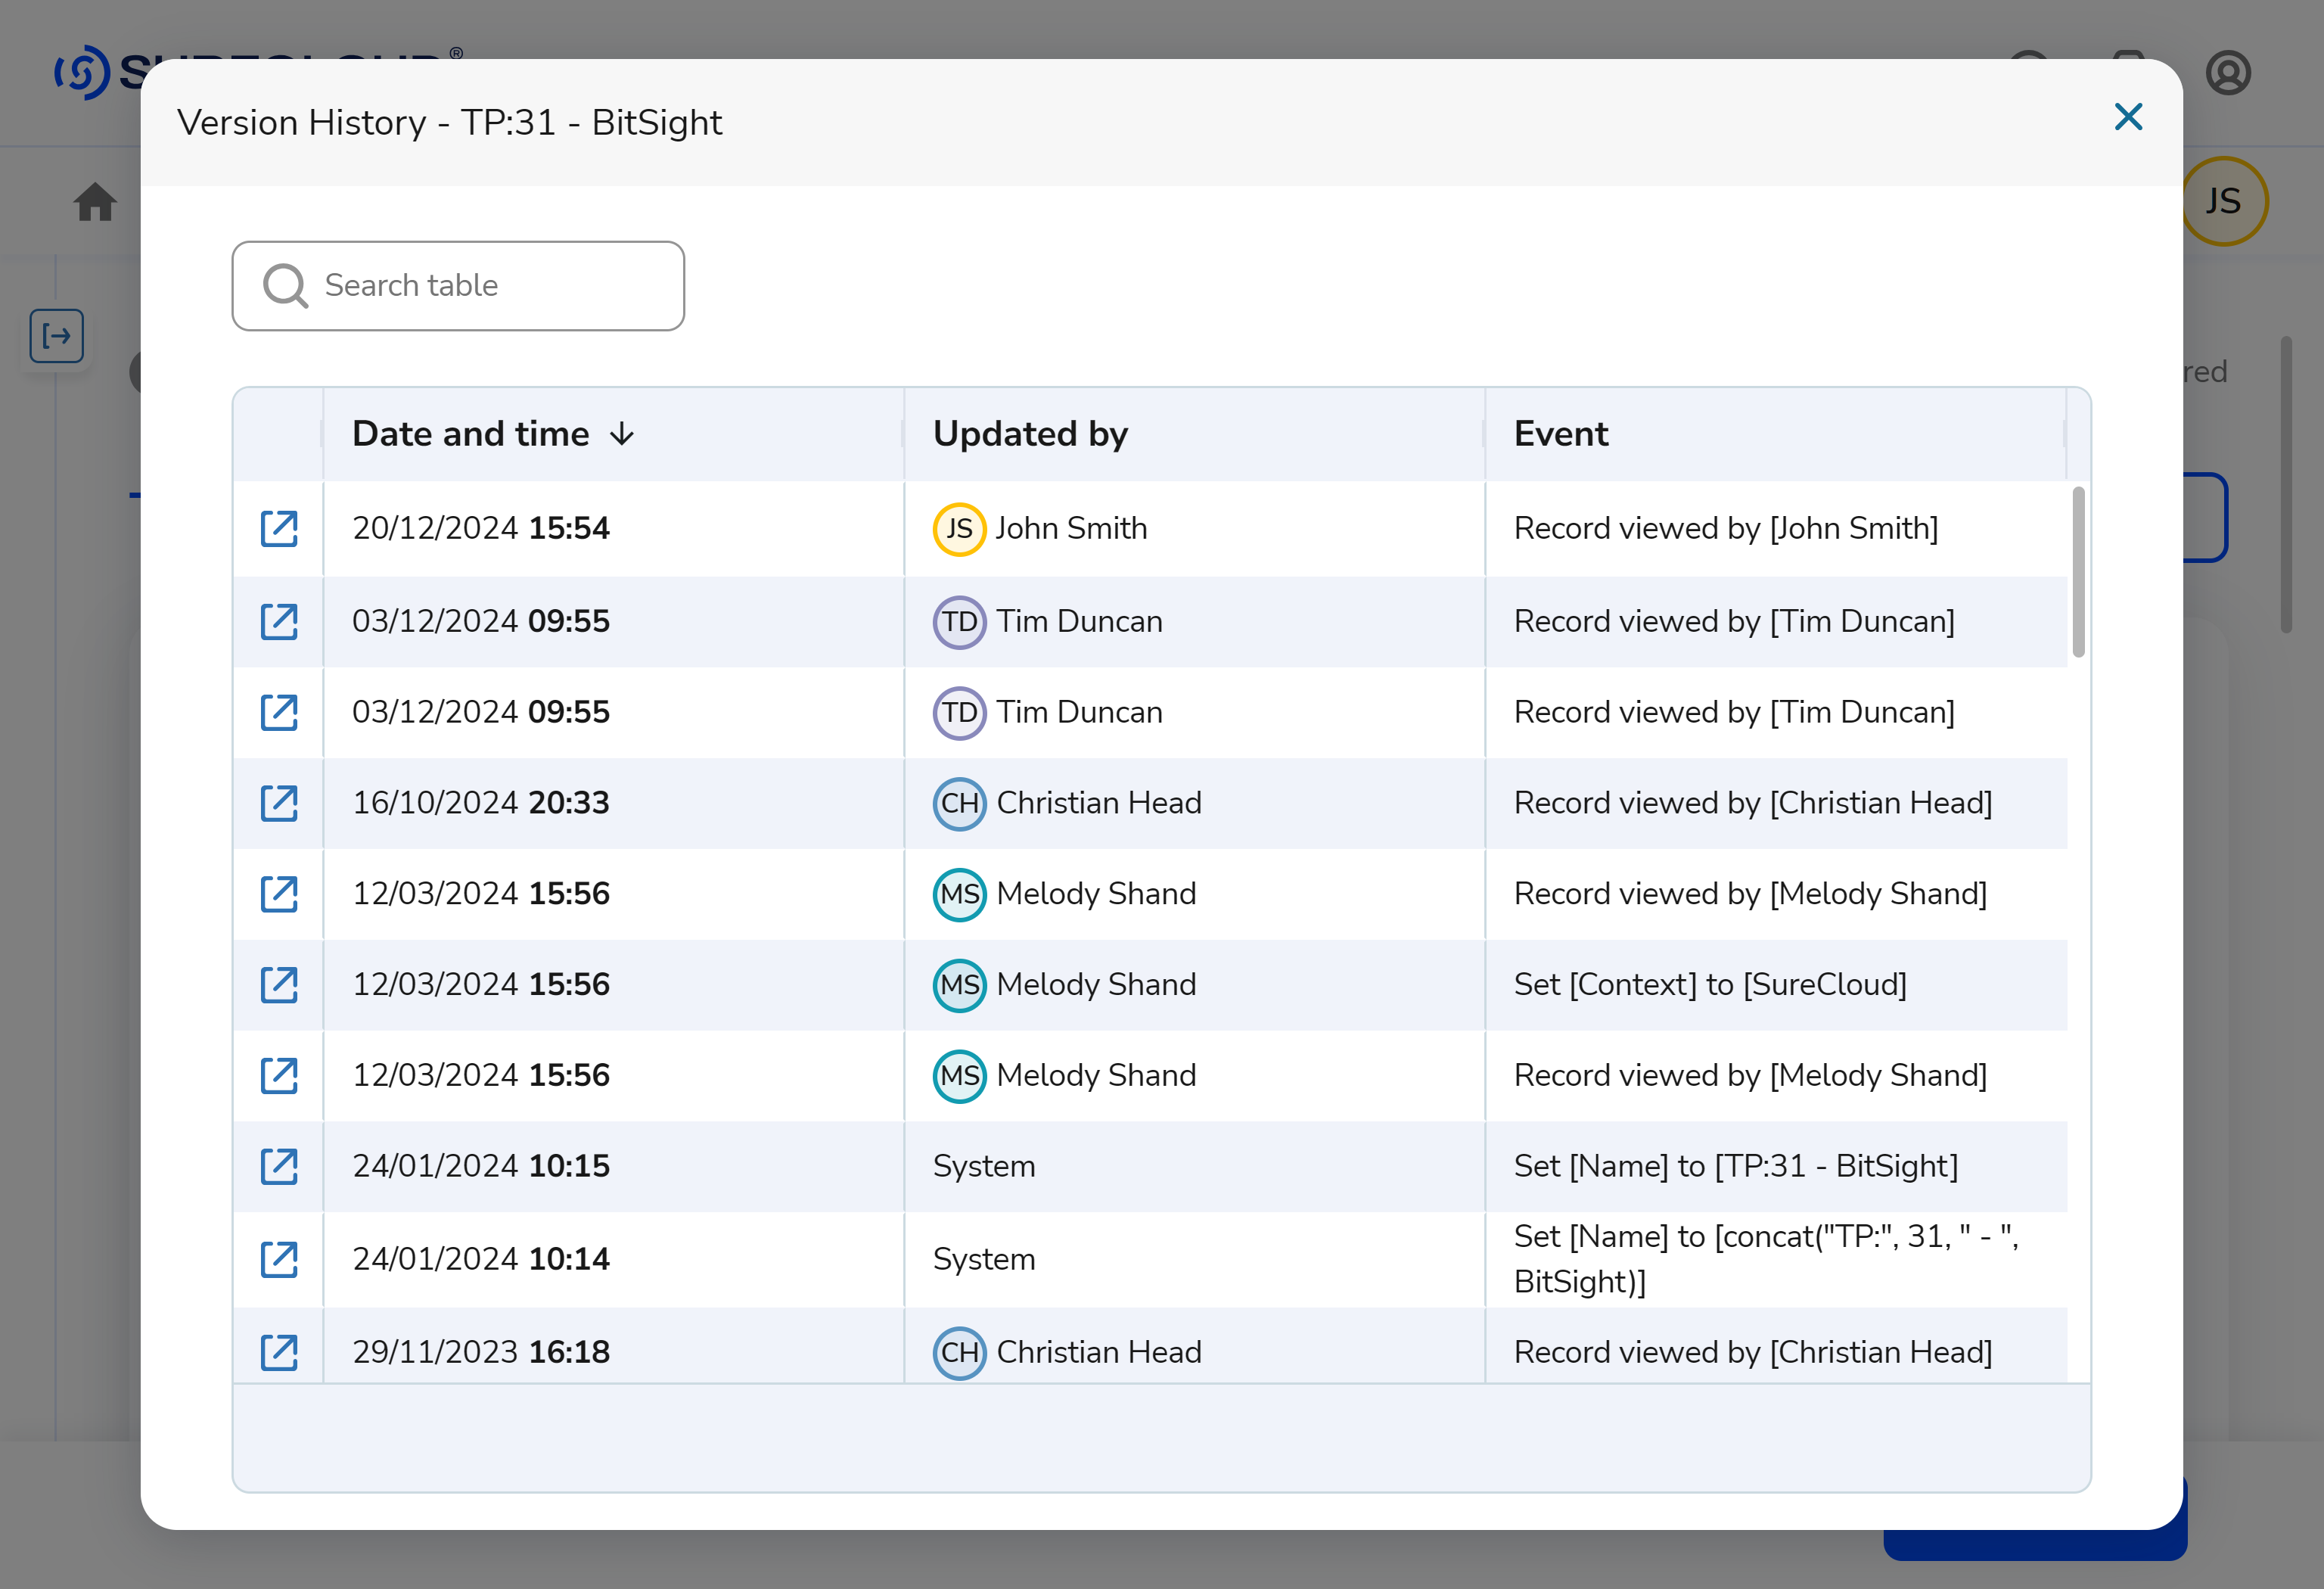
Task: Open the record view for John Smith's 20/12/2024 entry
Action: tap(278, 528)
